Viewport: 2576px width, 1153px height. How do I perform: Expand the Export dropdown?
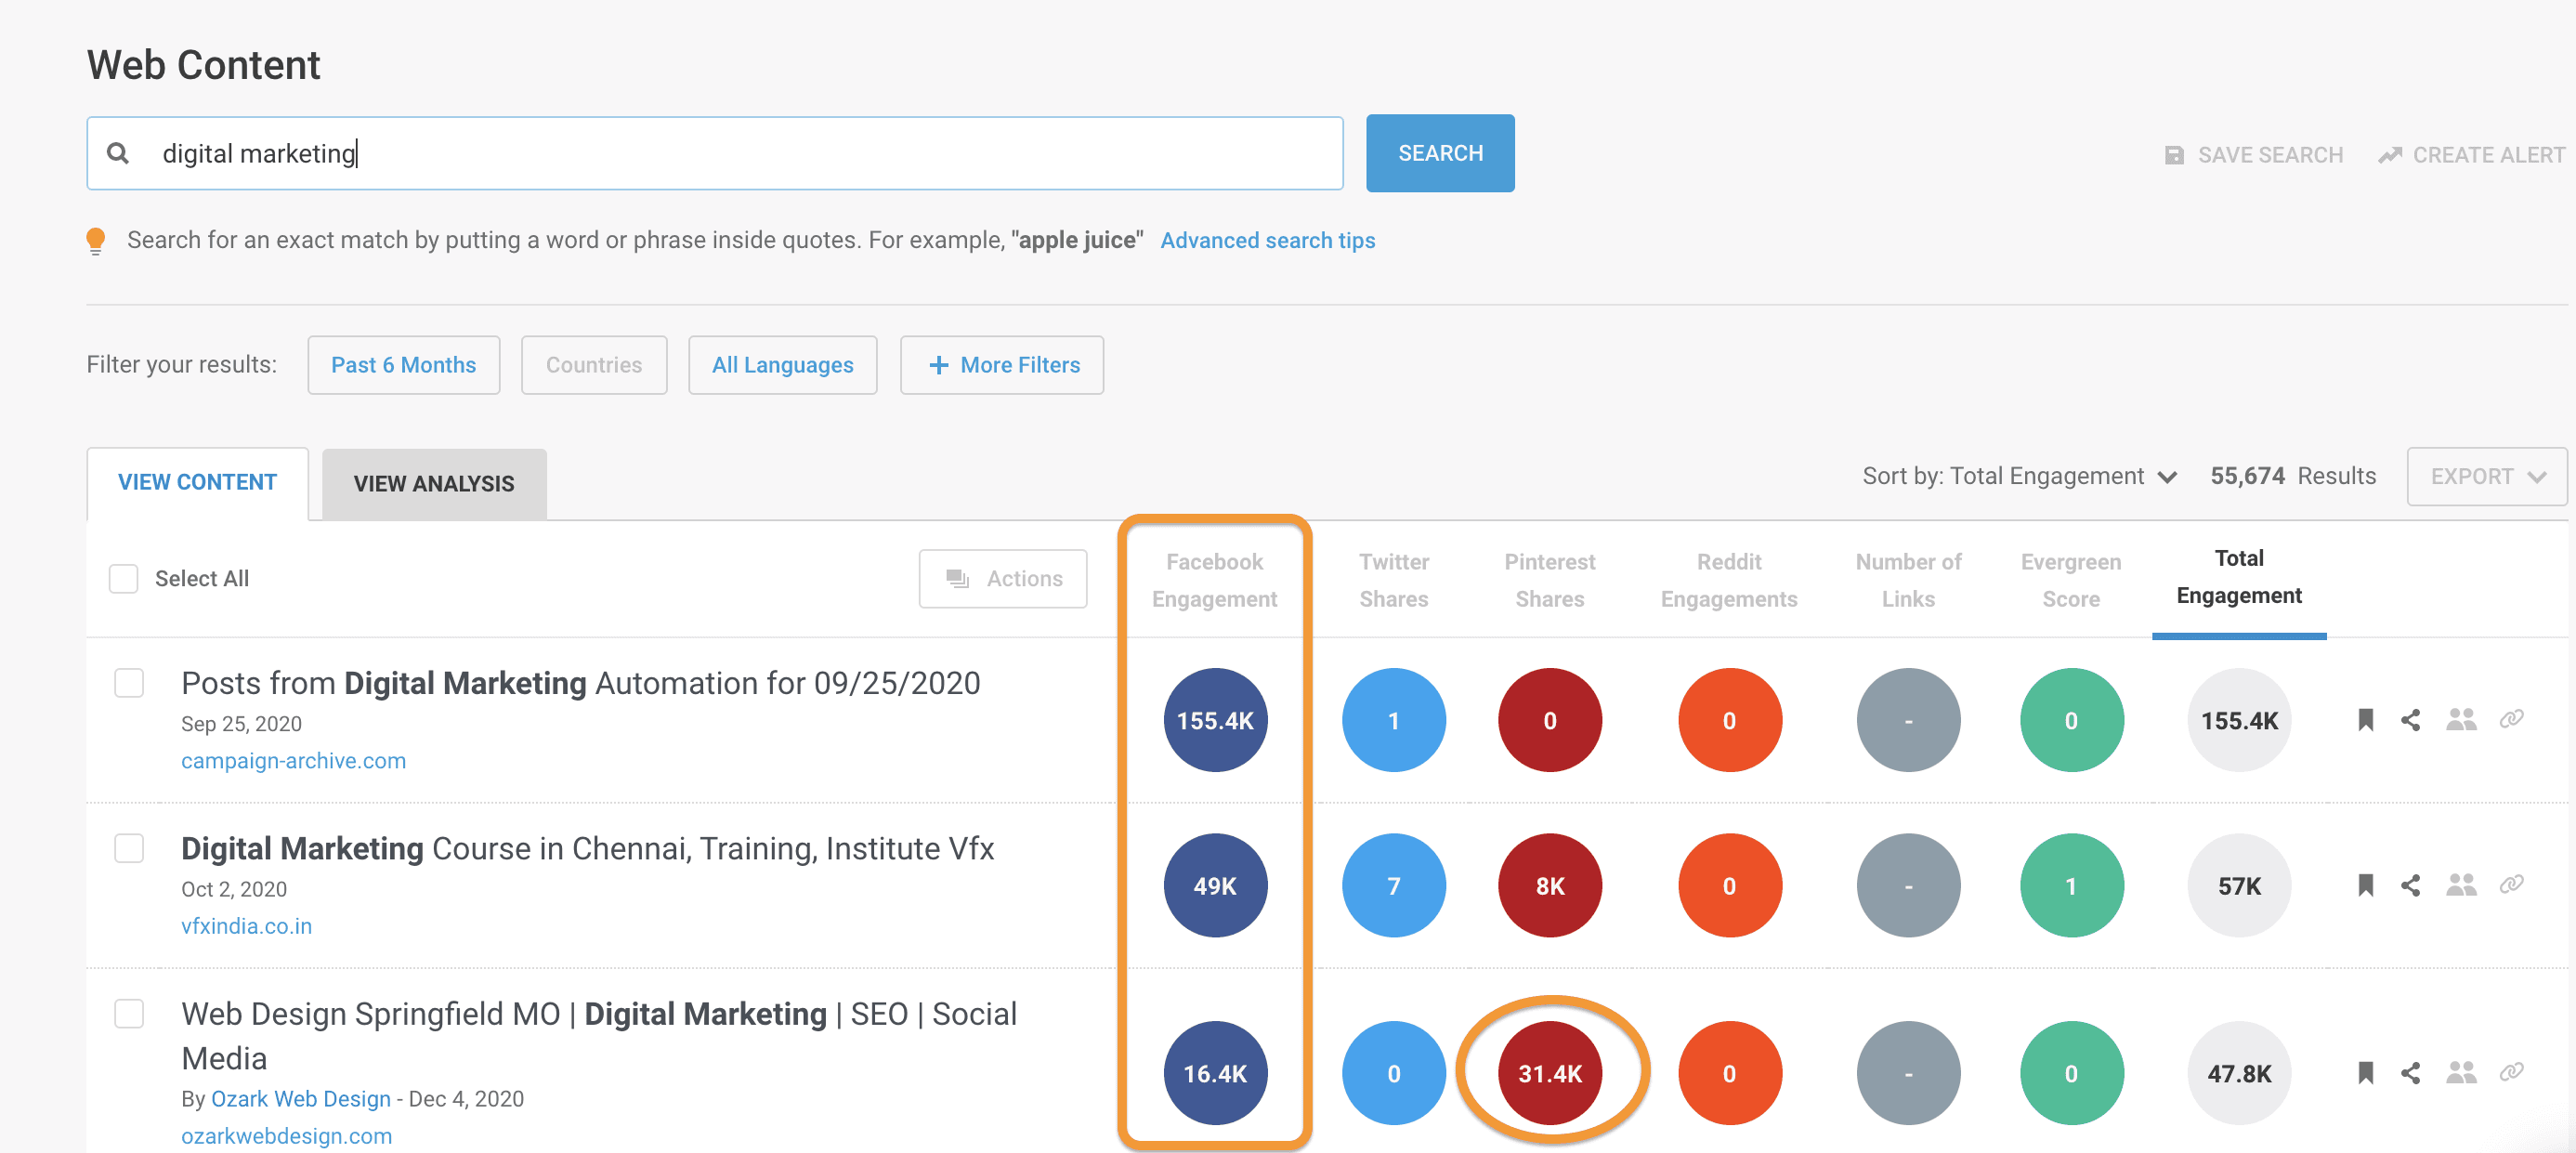point(2486,477)
